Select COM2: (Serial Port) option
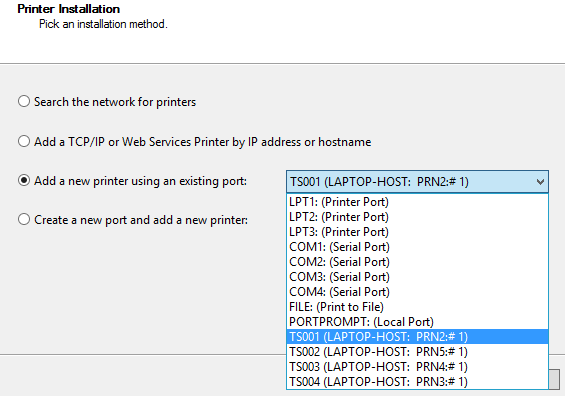565x396 pixels. pos(417,262)
